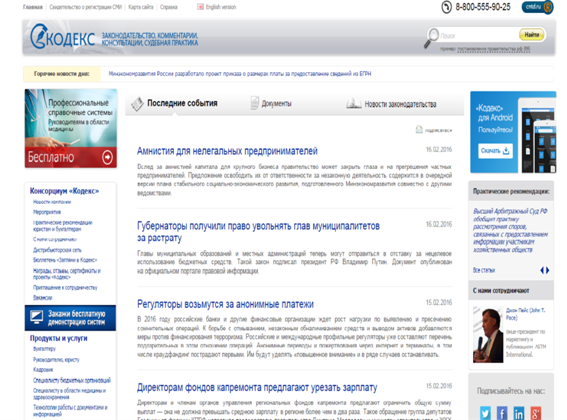The width and height of the screenshot is (567, 420).
Task: Click the Кодекс для Android banner image
Action: (x=513, y=132)
